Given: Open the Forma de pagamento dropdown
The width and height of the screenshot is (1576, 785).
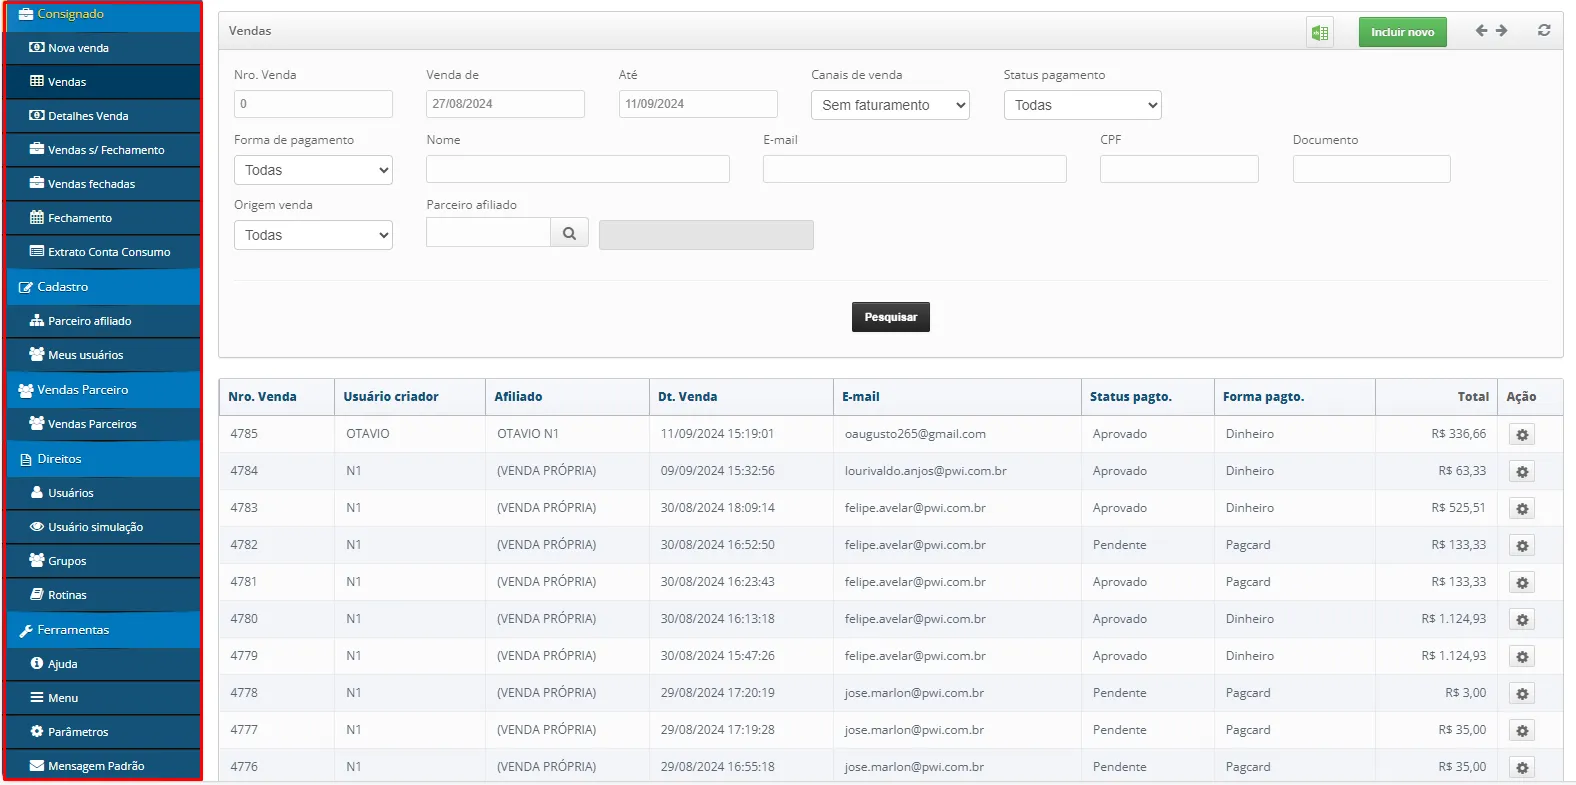Looking at the screenshot, I should click(313, 170).
